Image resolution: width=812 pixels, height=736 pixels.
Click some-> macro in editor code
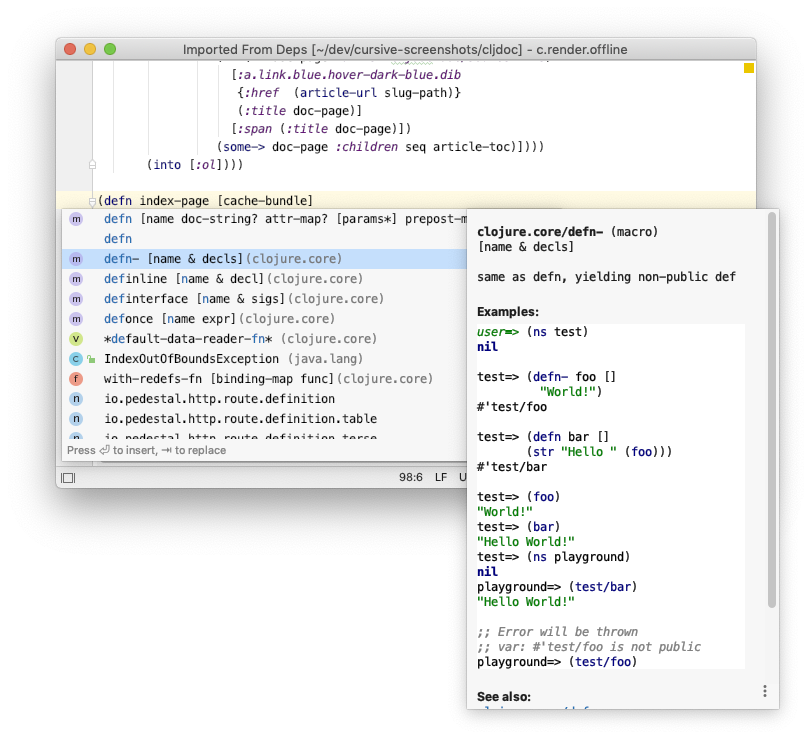click(x=244, y=147)
